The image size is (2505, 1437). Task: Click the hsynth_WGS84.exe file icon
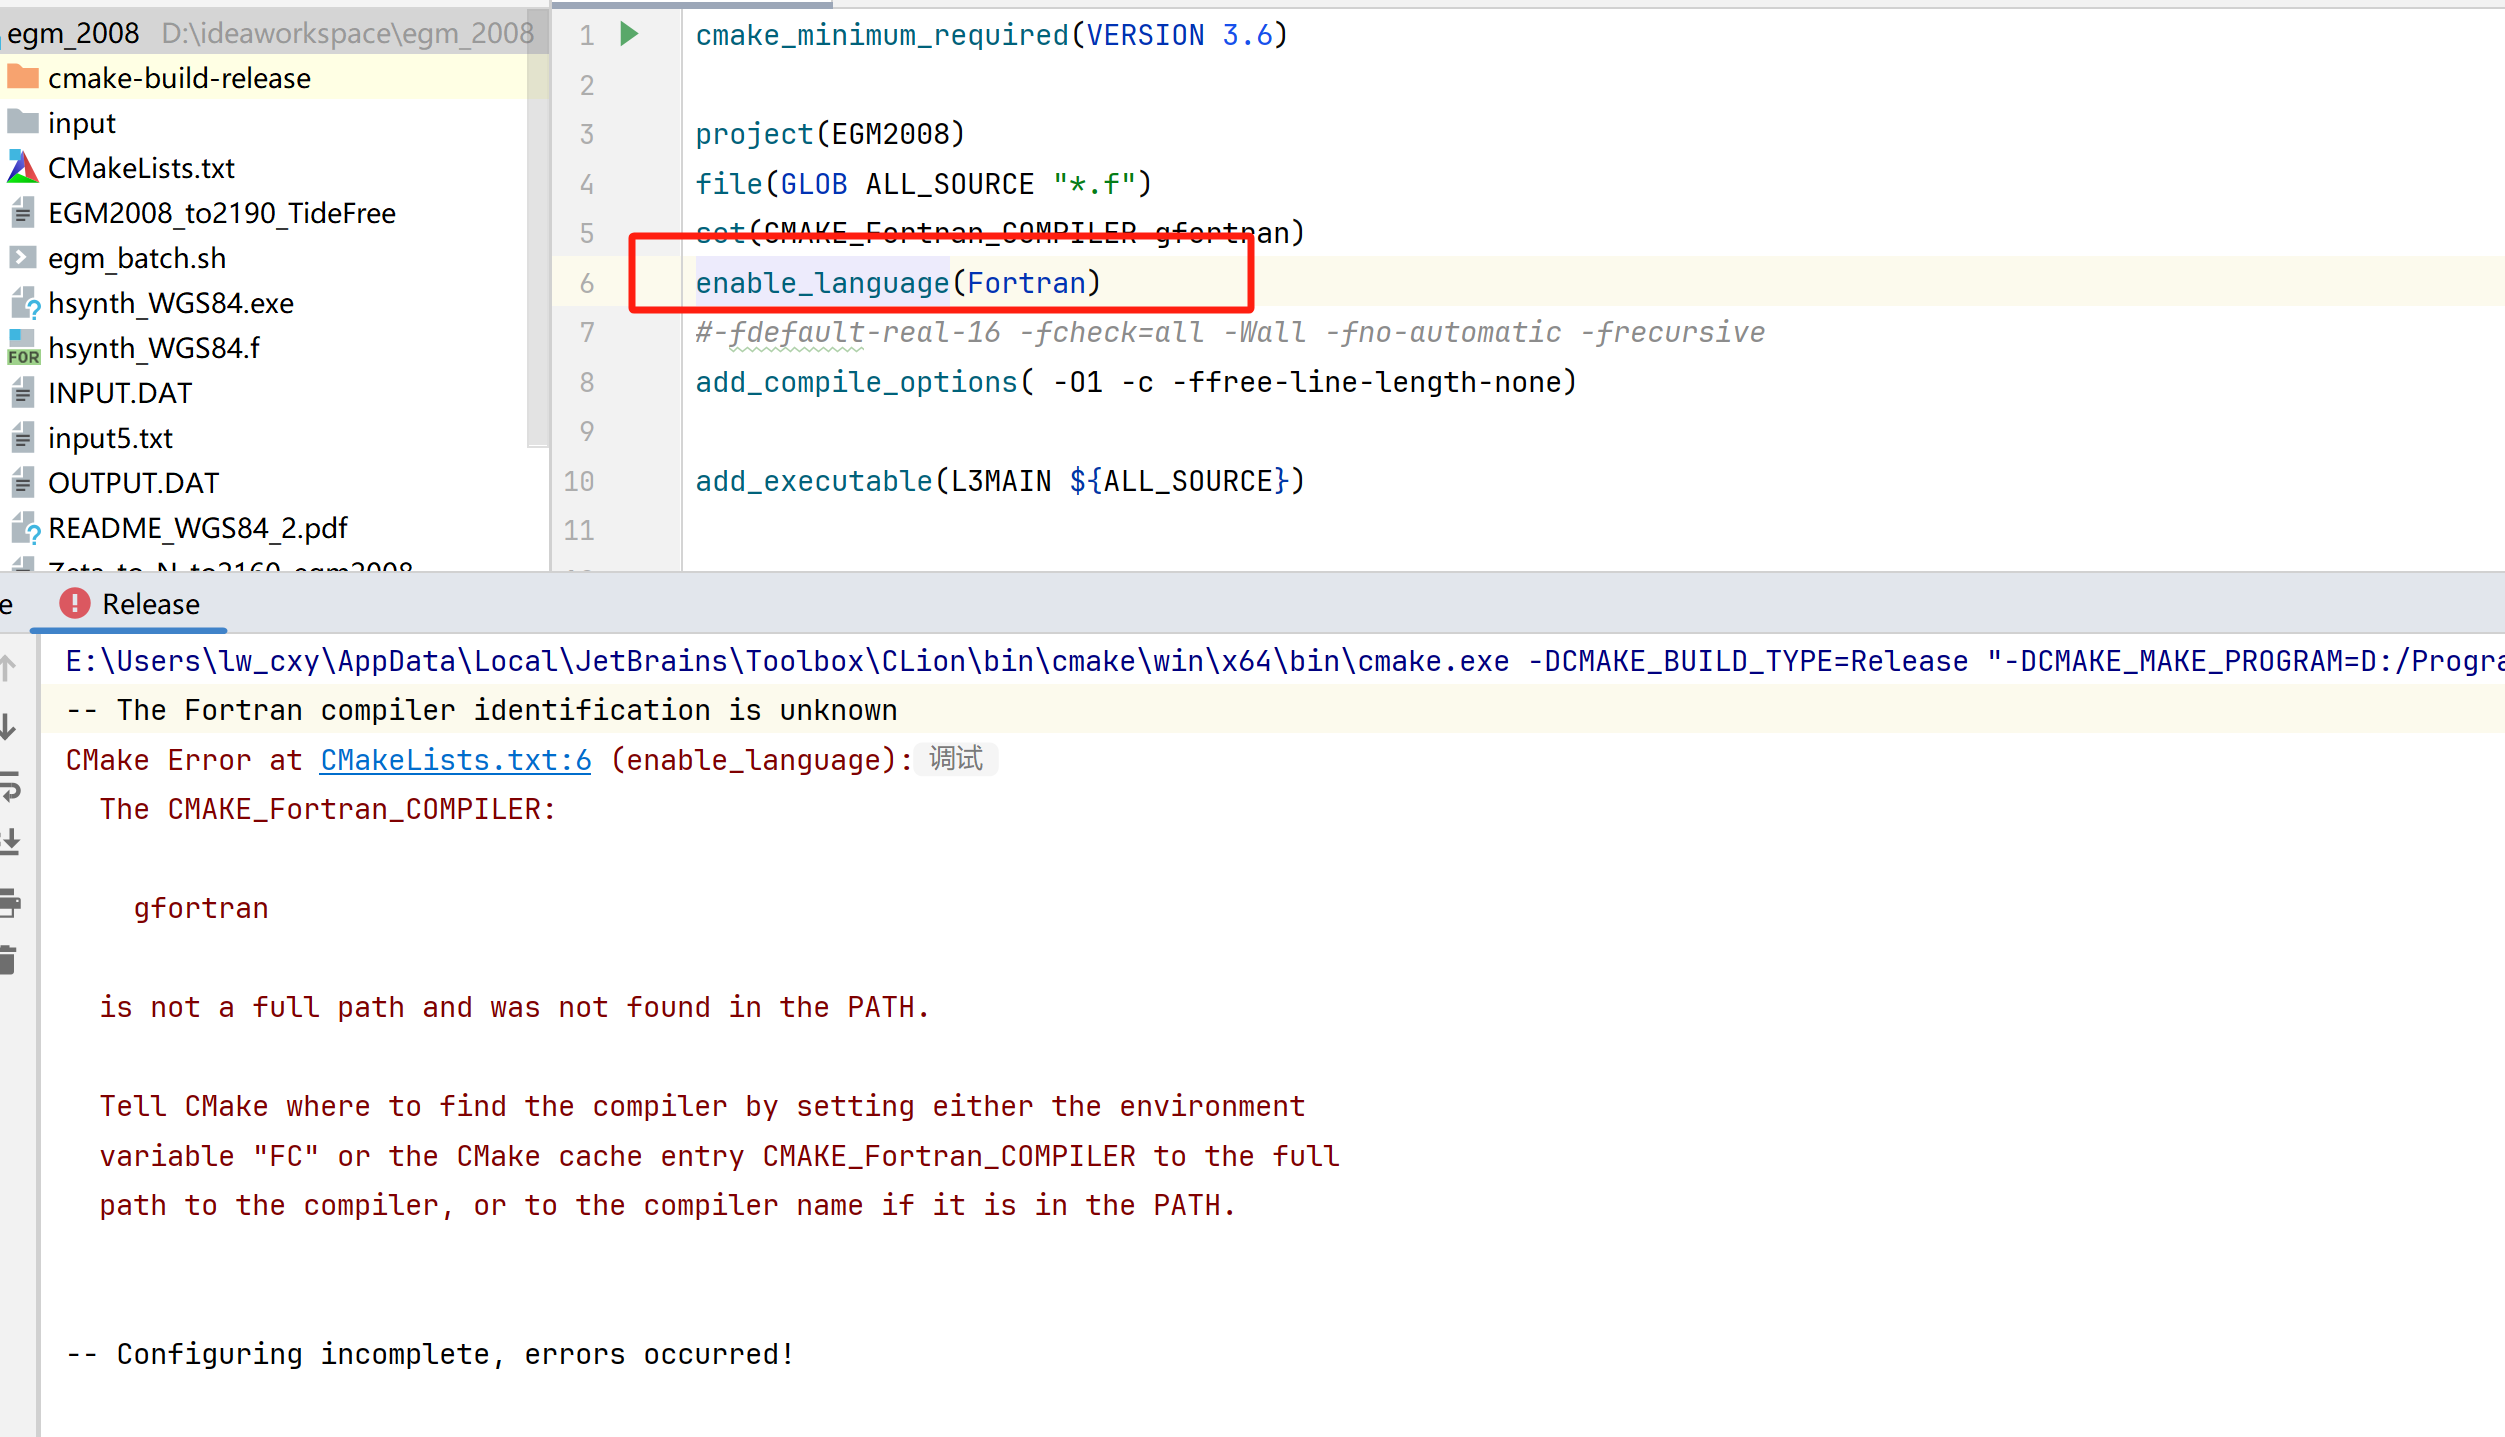tap(24, 303)
